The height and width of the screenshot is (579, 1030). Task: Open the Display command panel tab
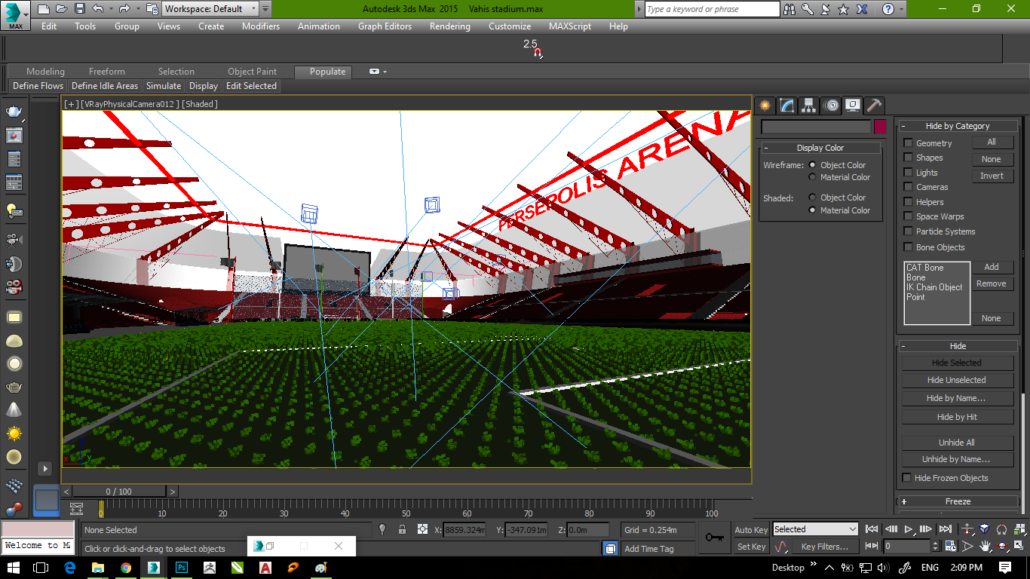tap(853, 106)
